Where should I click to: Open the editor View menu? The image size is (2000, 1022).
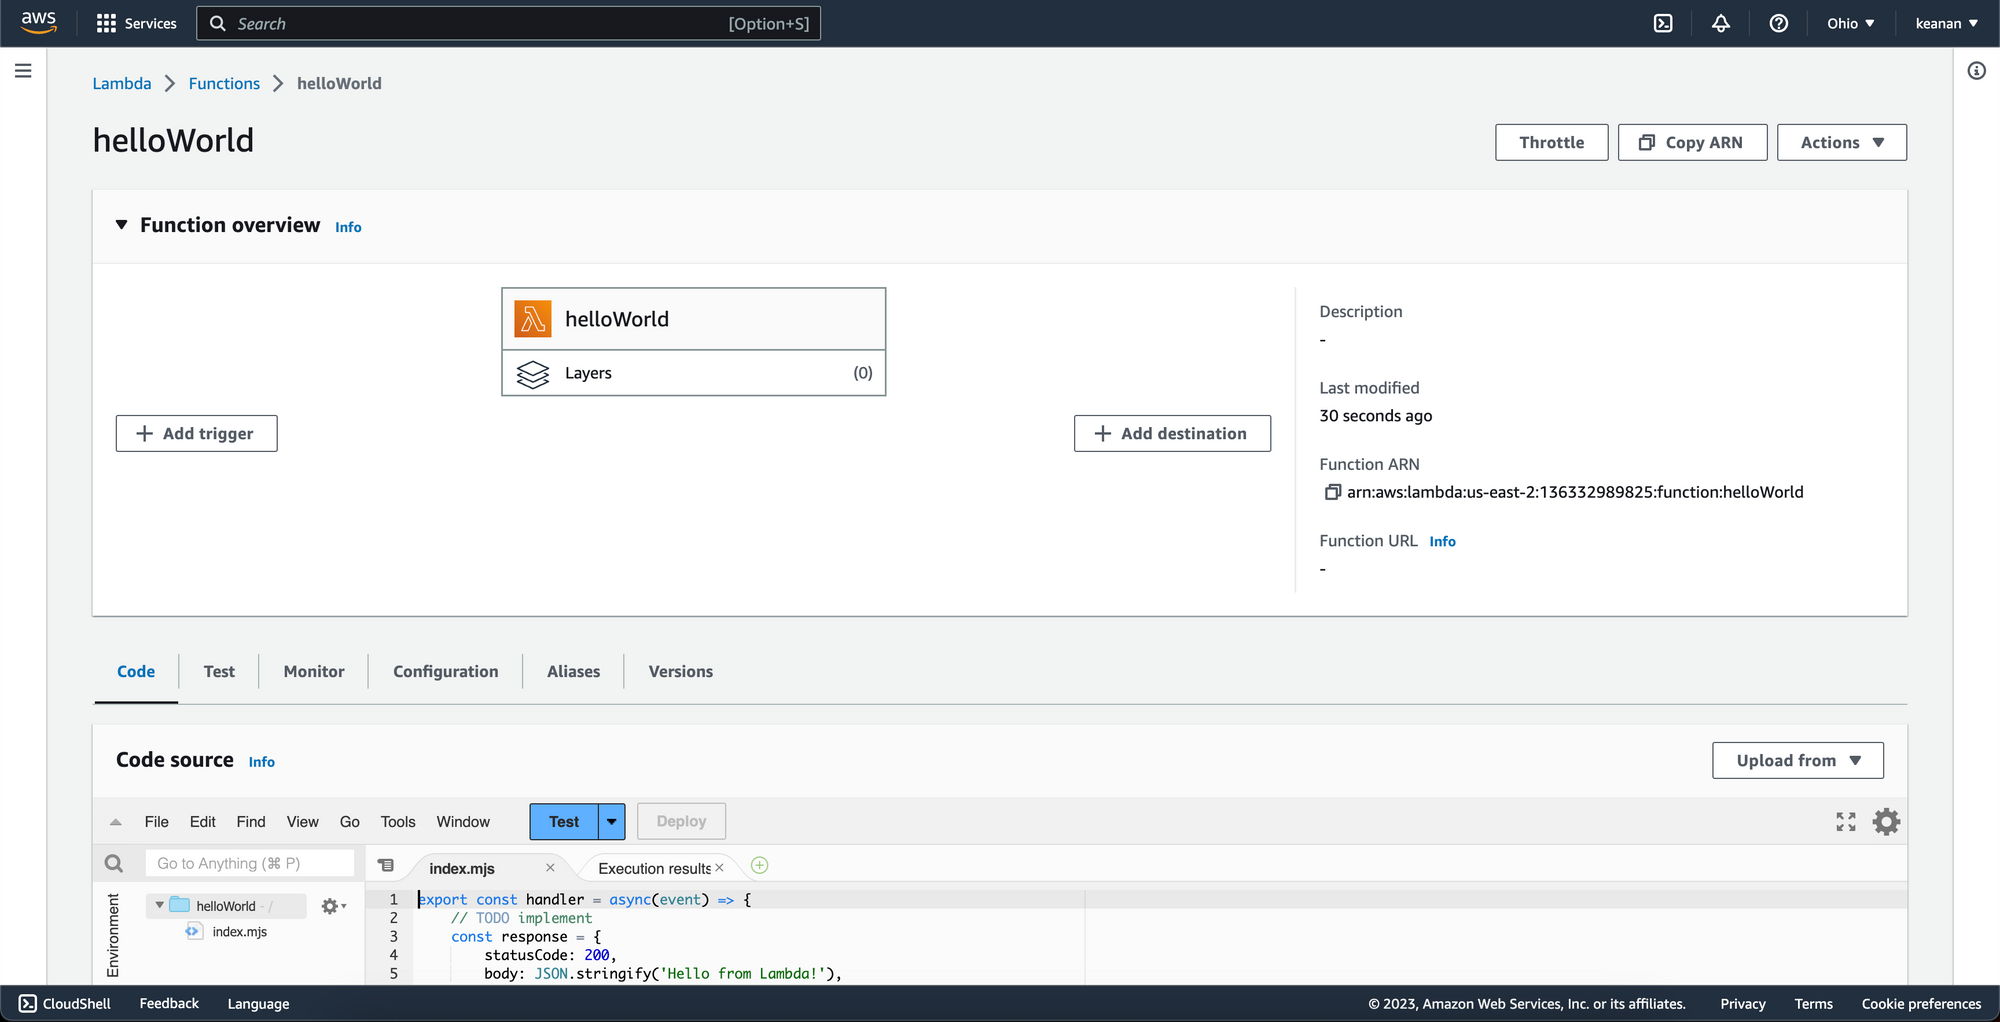tap(303, 822)
